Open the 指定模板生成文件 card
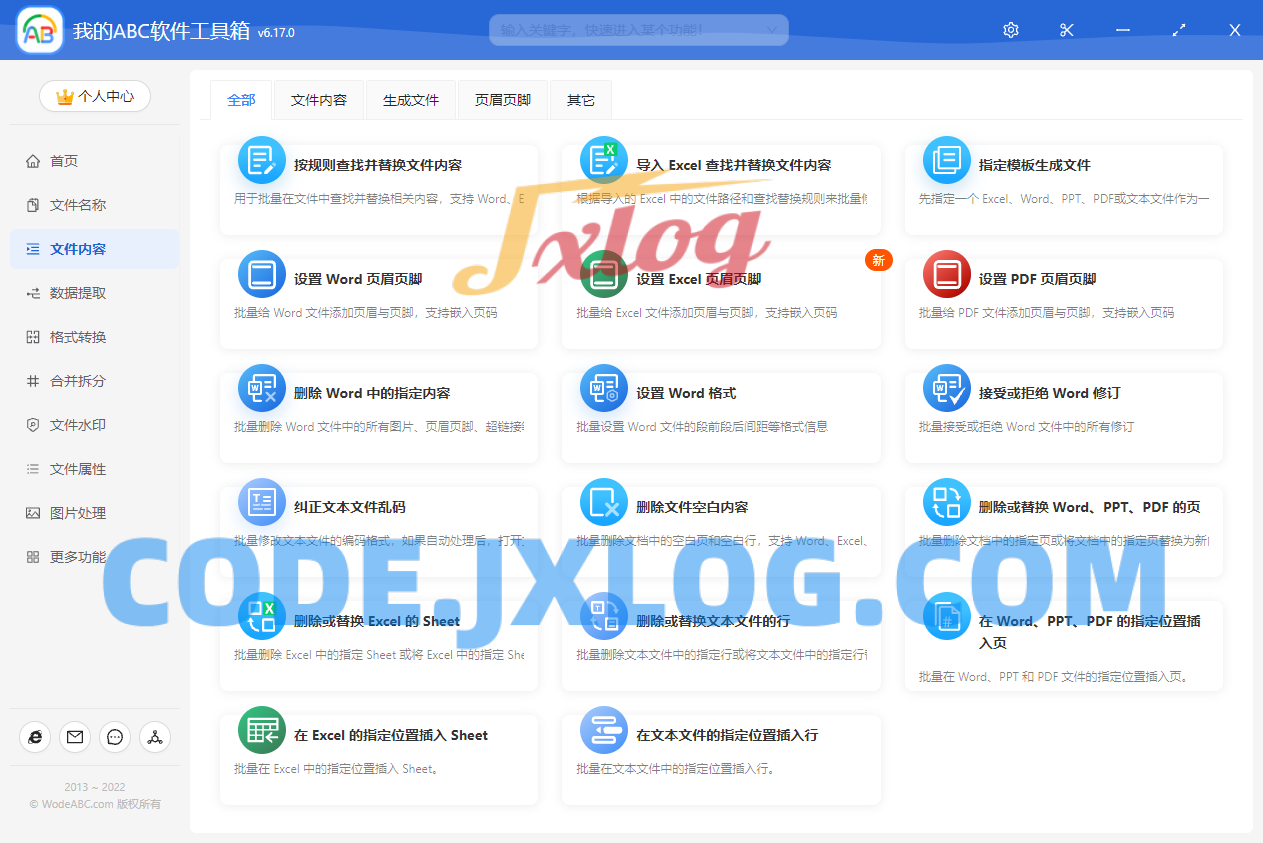Screen dimensions: 1263x843 pos(1063,189)
